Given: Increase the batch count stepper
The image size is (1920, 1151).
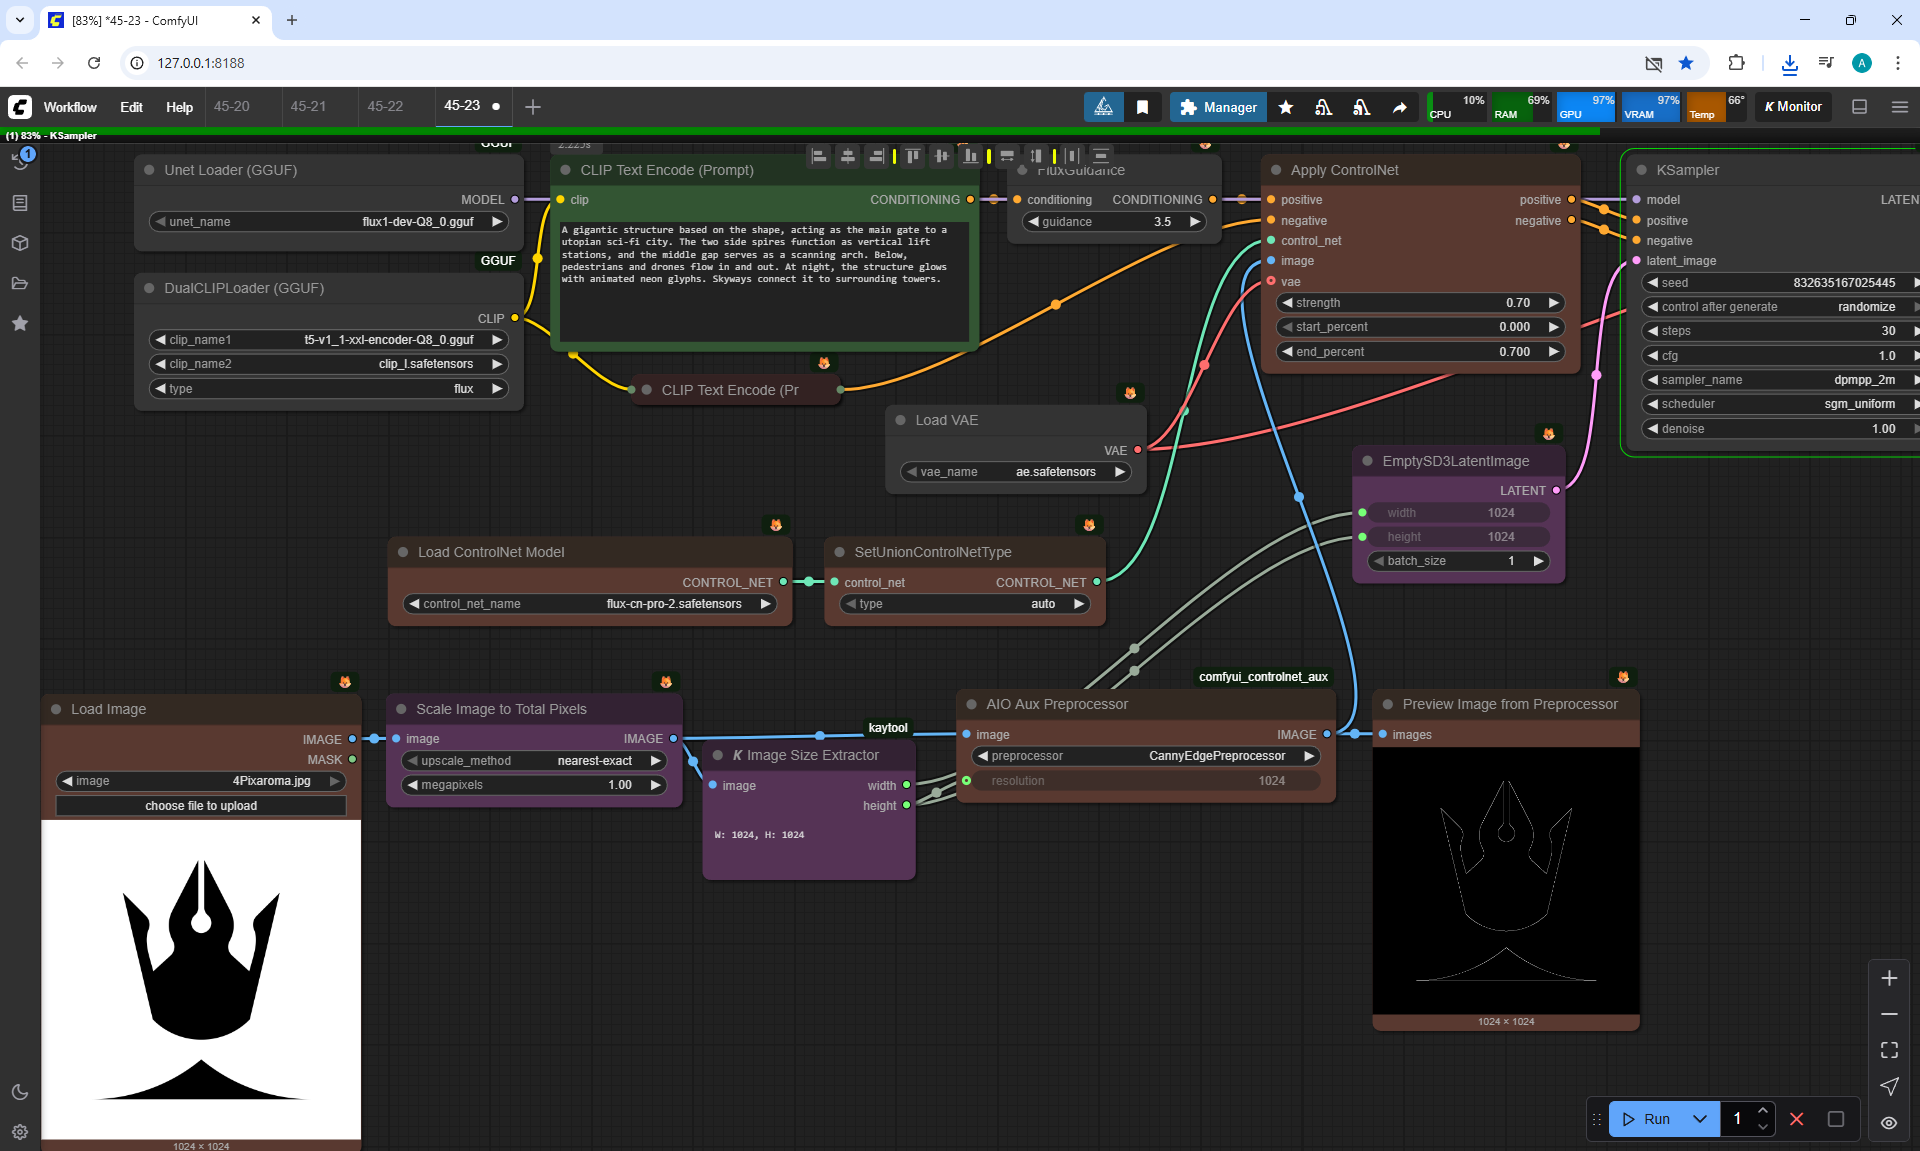Looking at the screenshot, I should pos(1763,1111).
